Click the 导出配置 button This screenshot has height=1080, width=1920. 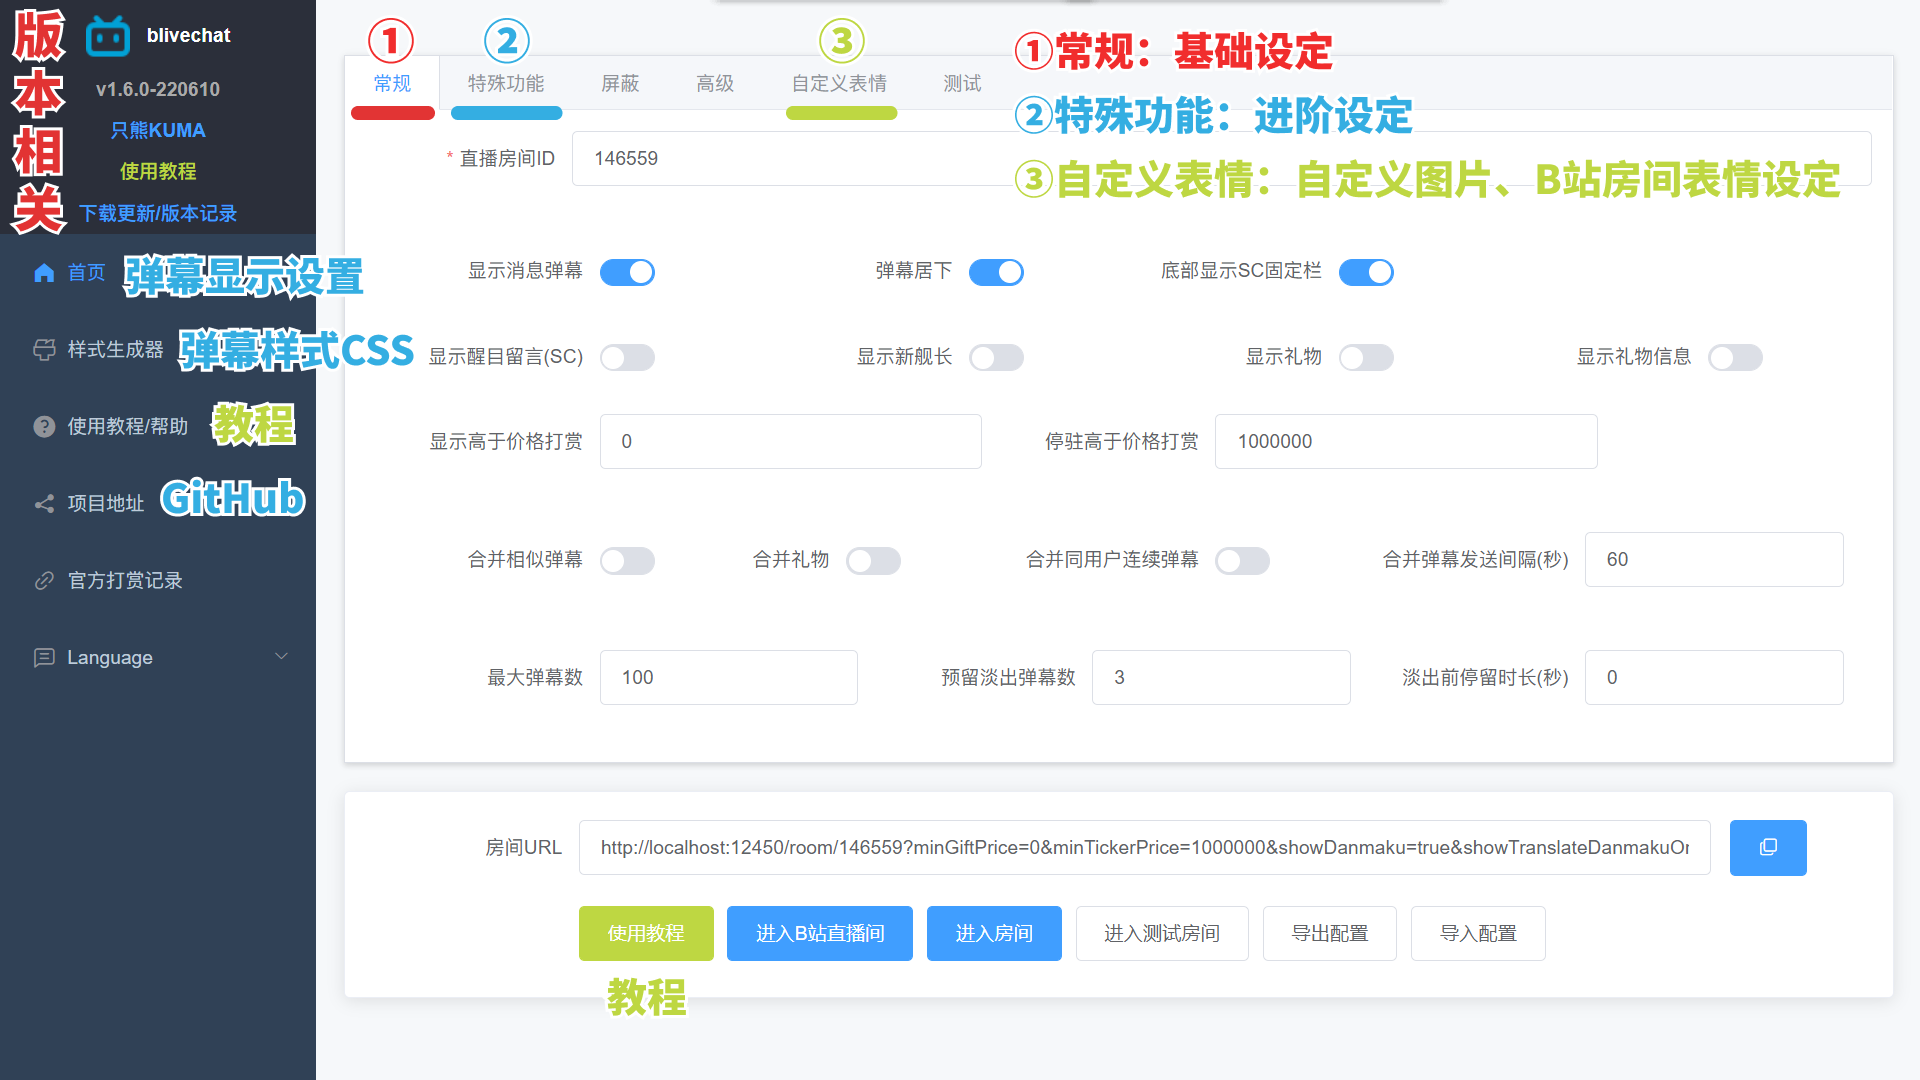pos(1329,933)
